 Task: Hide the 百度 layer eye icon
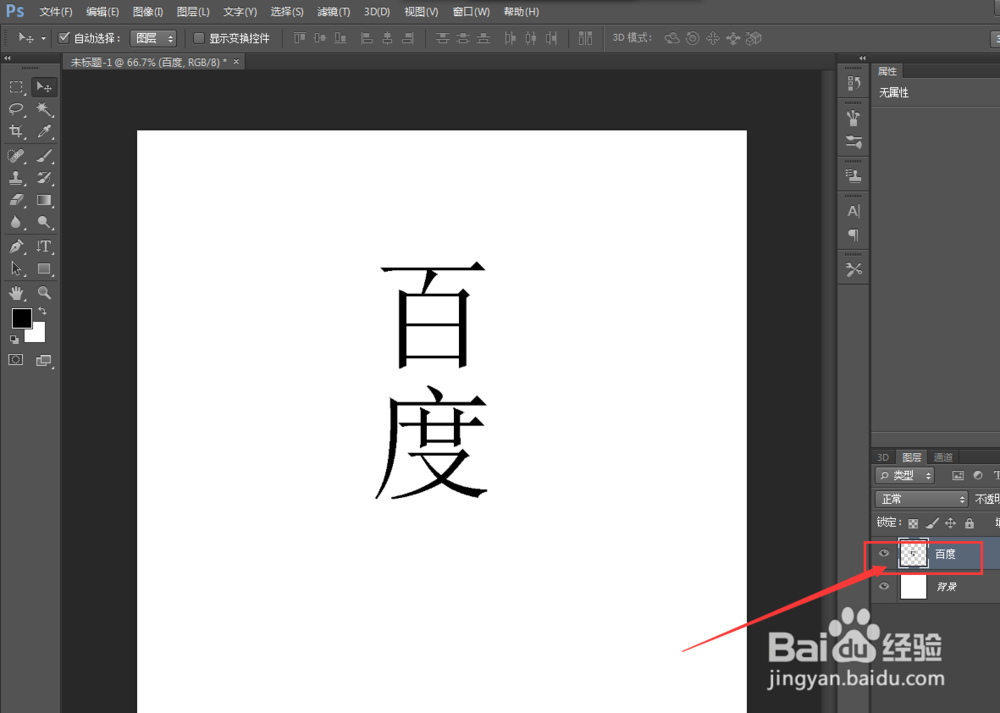(x=884, y=554)
